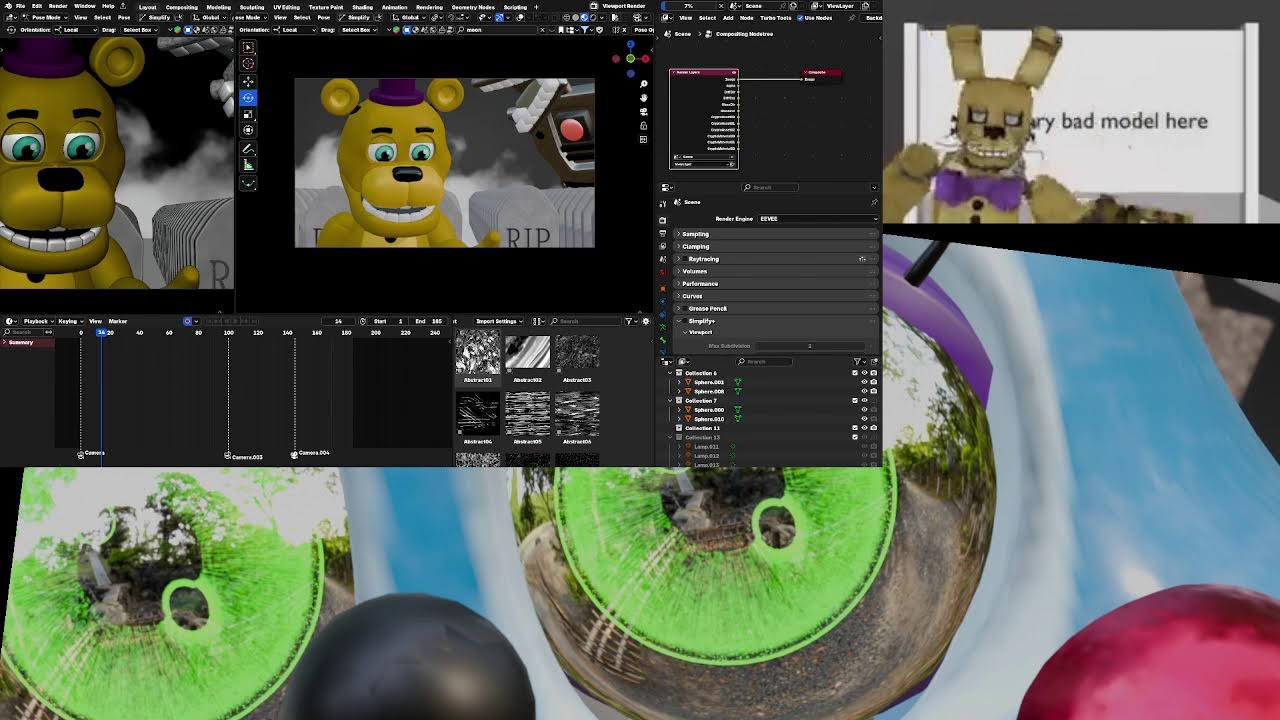The image size is (1280, 720).
Task: Select the Move tool in viewport toolbar
Action: pyautogui.click(x=248, y=81)
